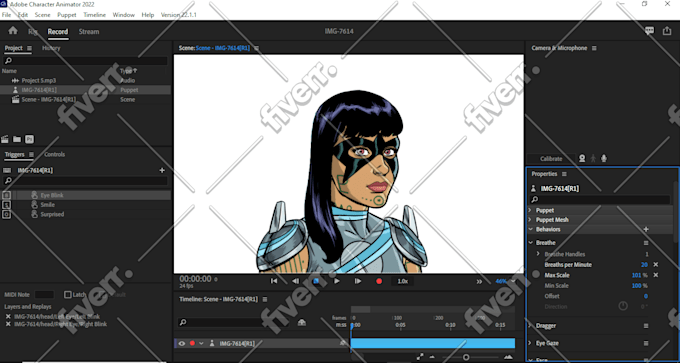Viewport: 680px width, 363px height.
Task: Click the Photoshop Ps icon in Project panel
Action: point(29,139)
